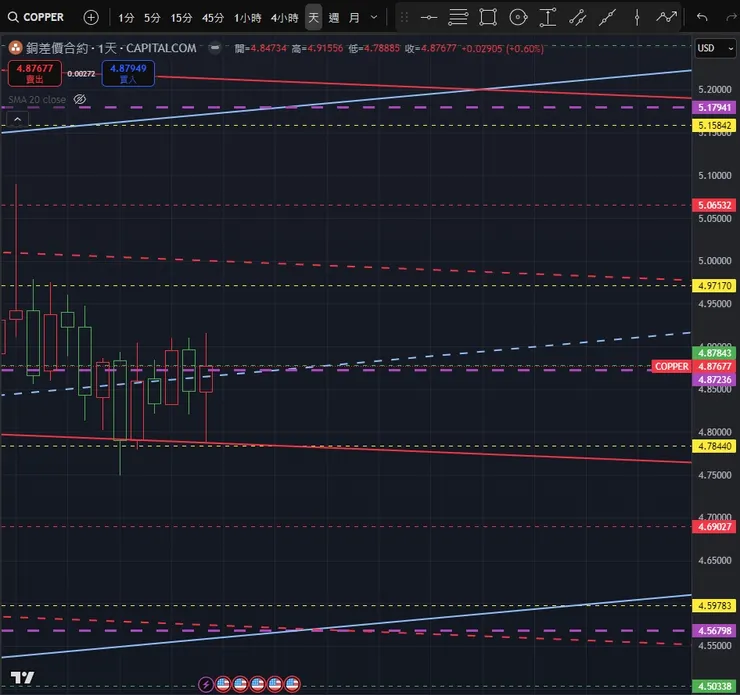The height and width of the screenshot is (695, 740).
Task: Redo the last chart action
Action: (731, 17)
